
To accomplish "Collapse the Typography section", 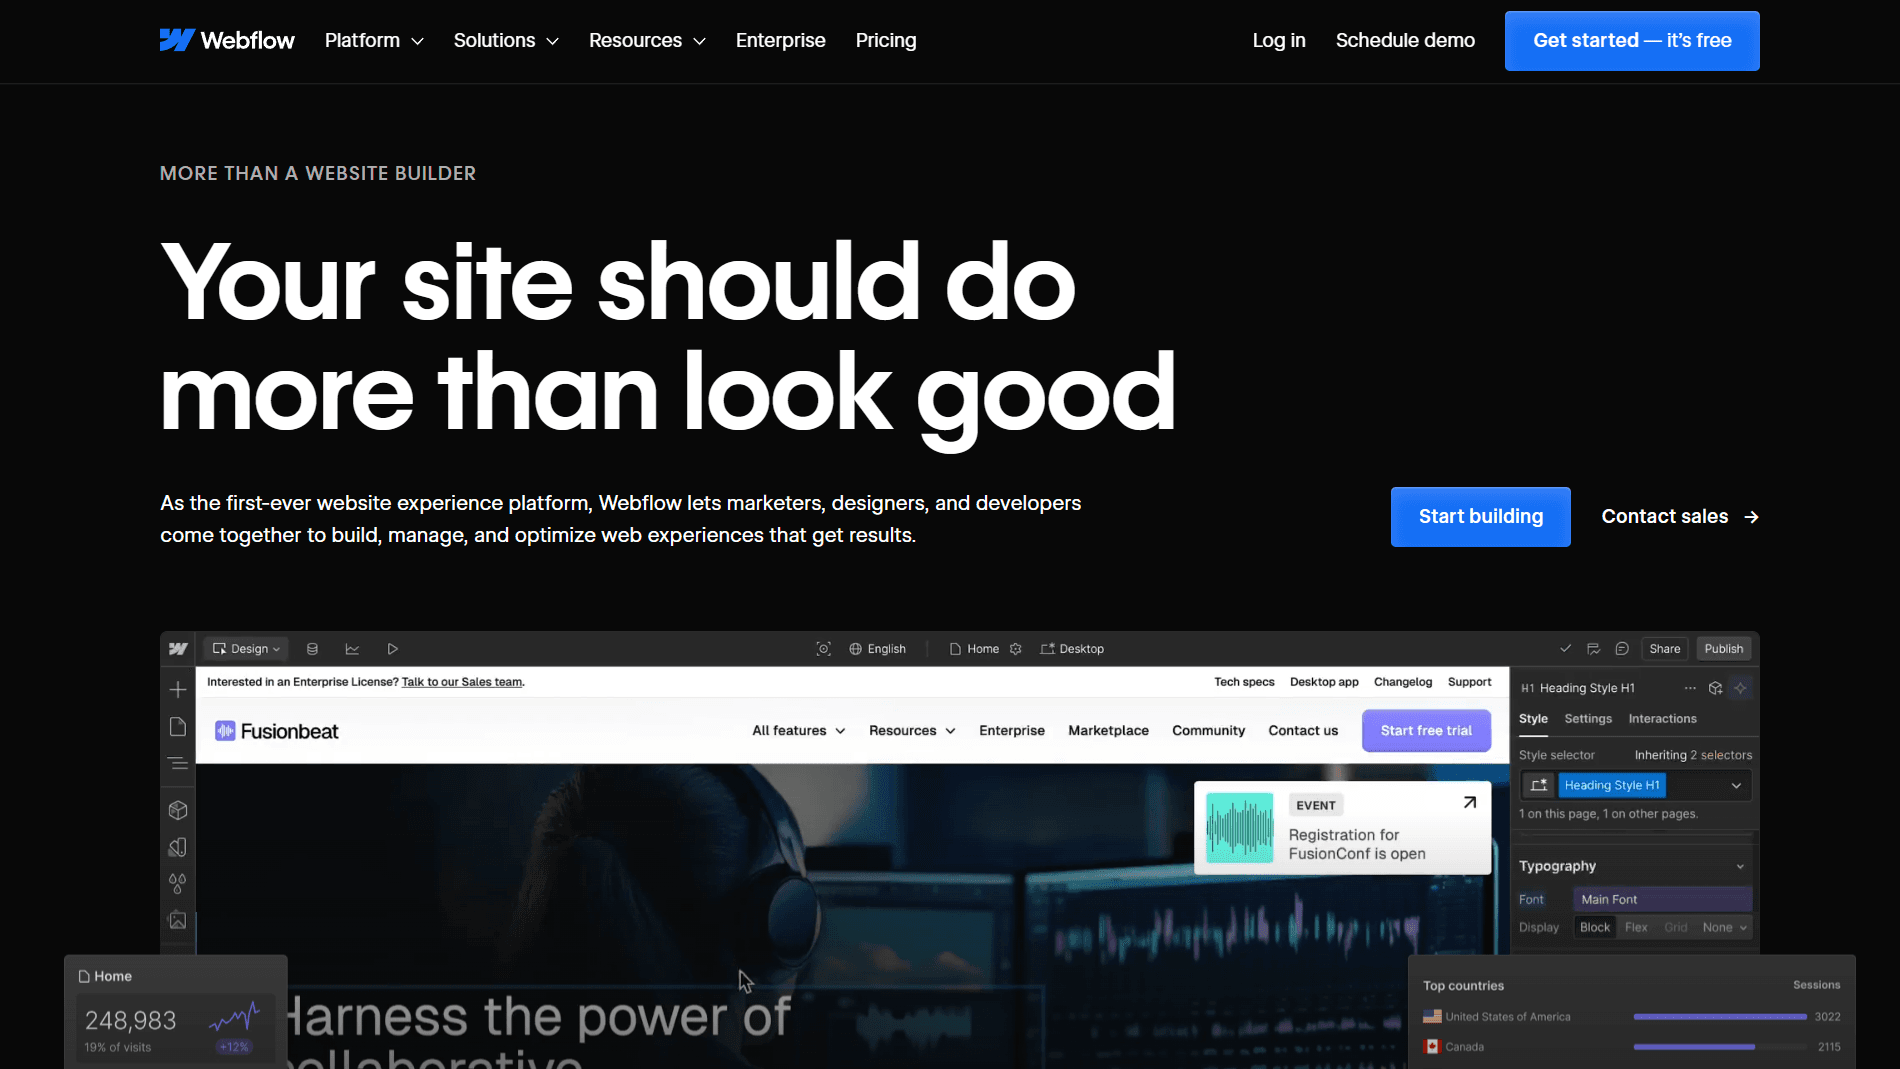I will 1740,867.
